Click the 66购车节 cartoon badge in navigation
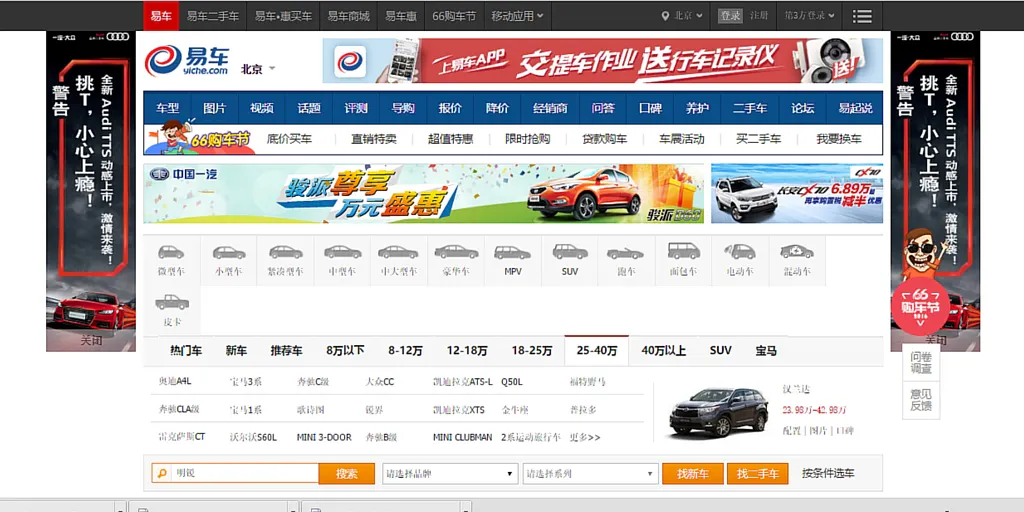The image size is (1024, 512). pos(199,136)
